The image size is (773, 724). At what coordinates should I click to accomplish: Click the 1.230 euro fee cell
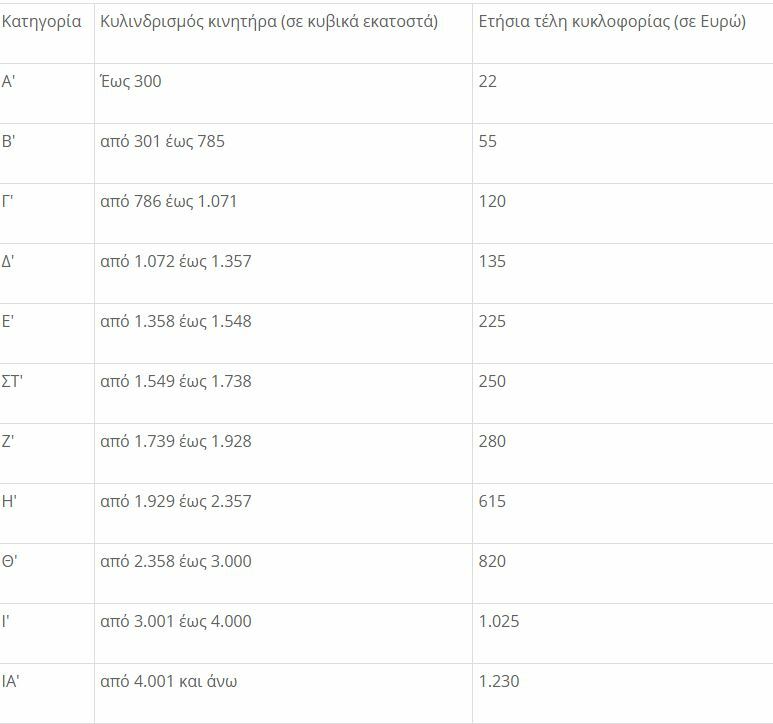point(499,682)
